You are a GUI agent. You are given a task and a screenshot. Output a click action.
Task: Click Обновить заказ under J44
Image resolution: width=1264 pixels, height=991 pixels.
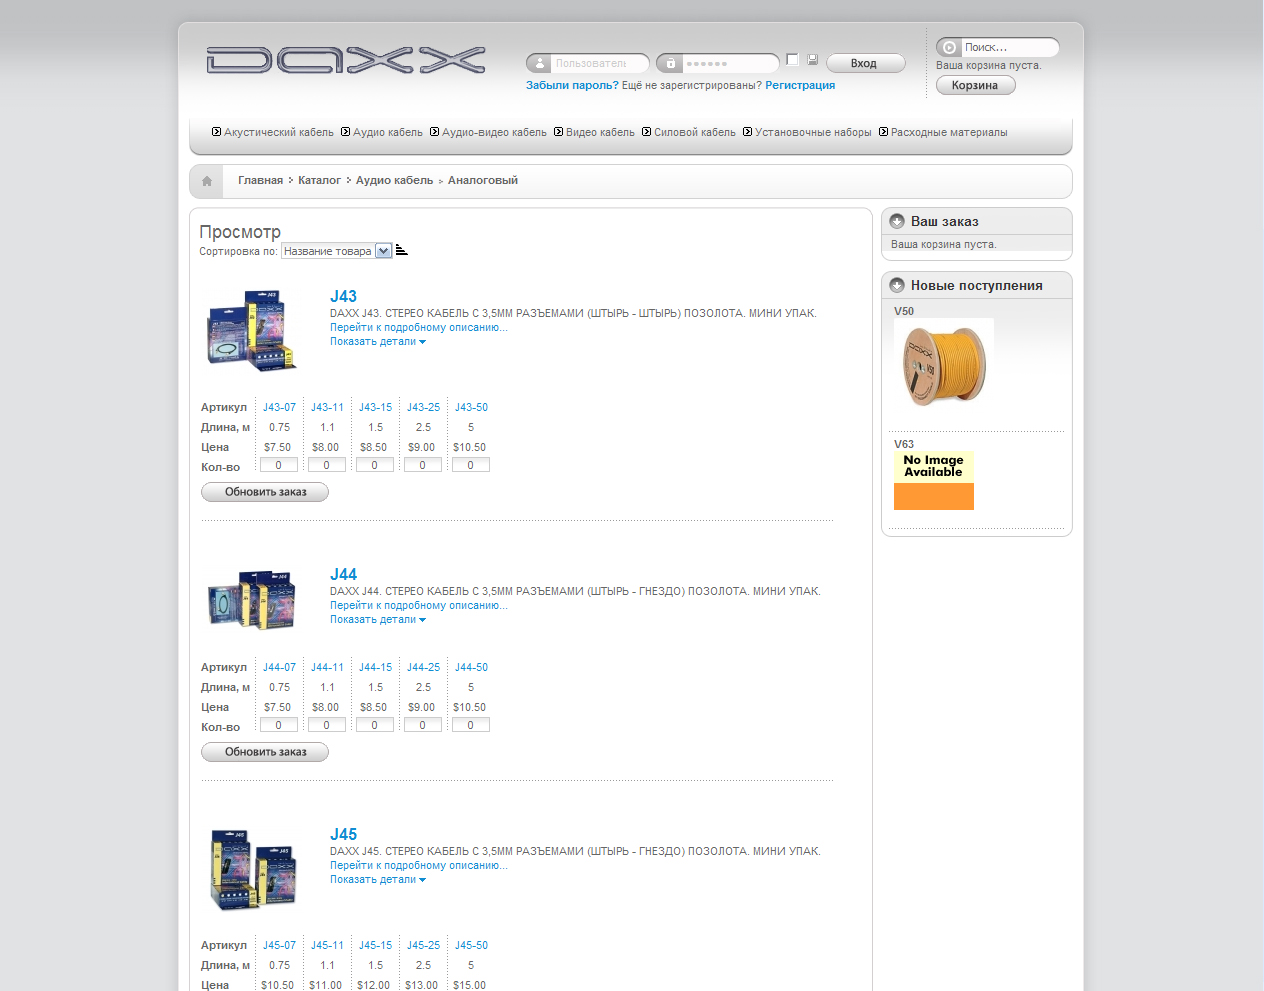(x=265, y=752)
